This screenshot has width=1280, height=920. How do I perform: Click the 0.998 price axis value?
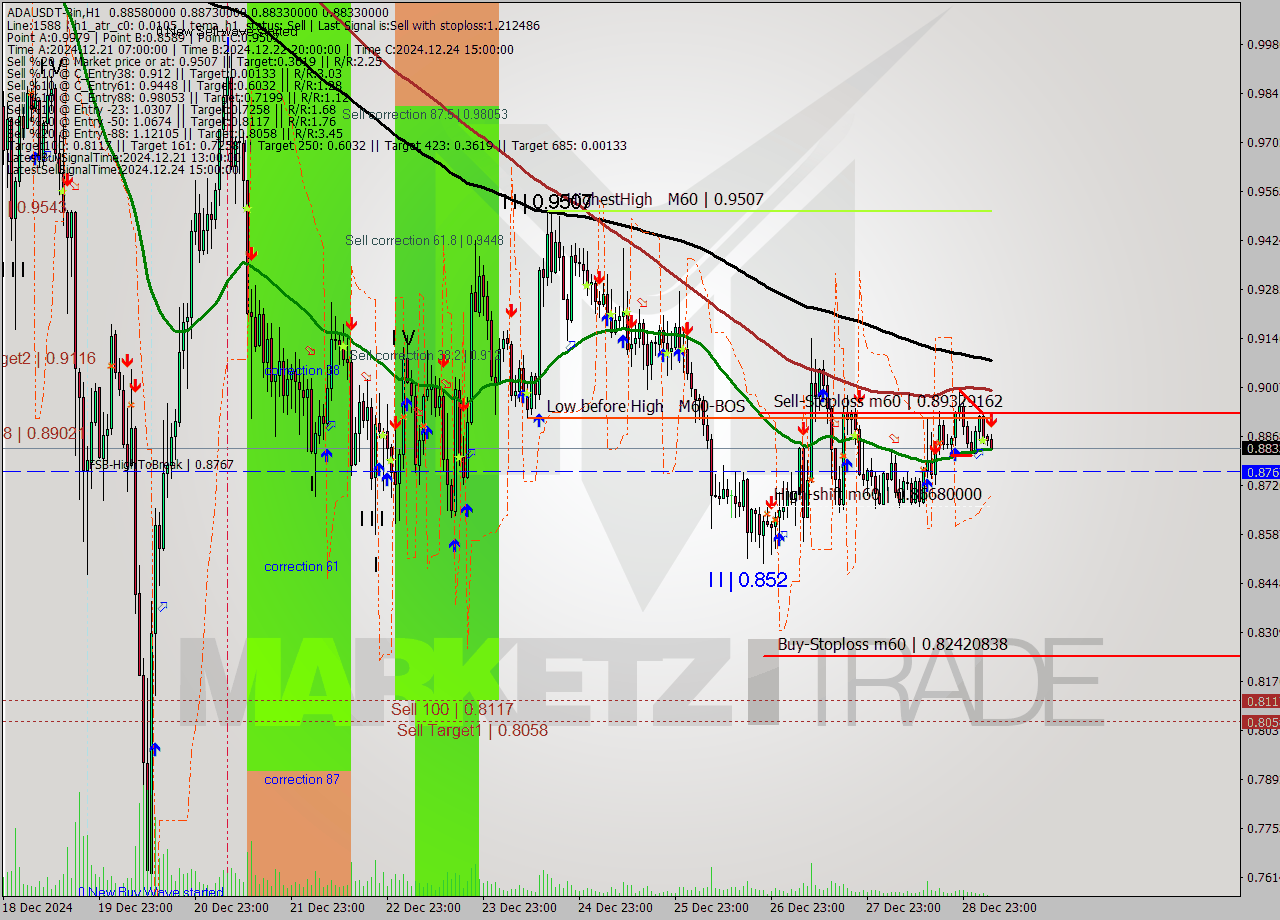pos(1262,44)
